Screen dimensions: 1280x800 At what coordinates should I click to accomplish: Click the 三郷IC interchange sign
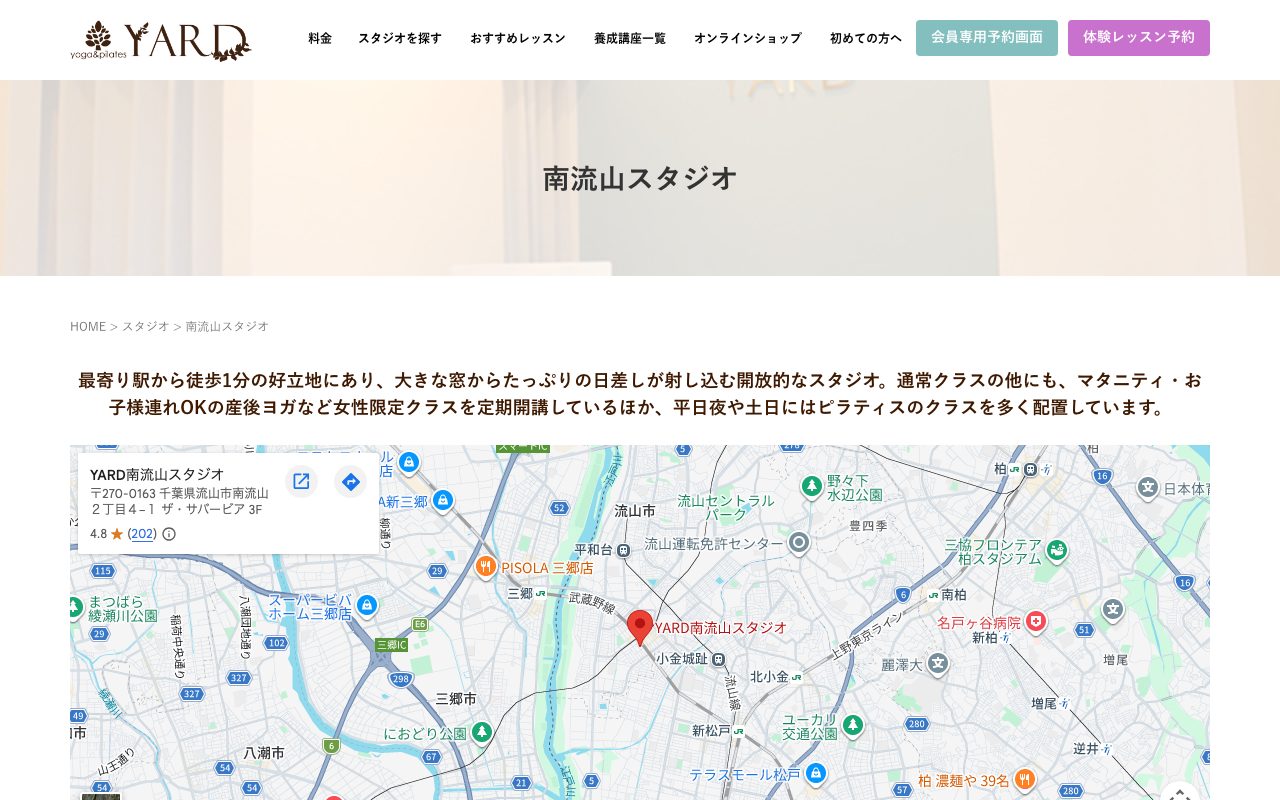391,645
